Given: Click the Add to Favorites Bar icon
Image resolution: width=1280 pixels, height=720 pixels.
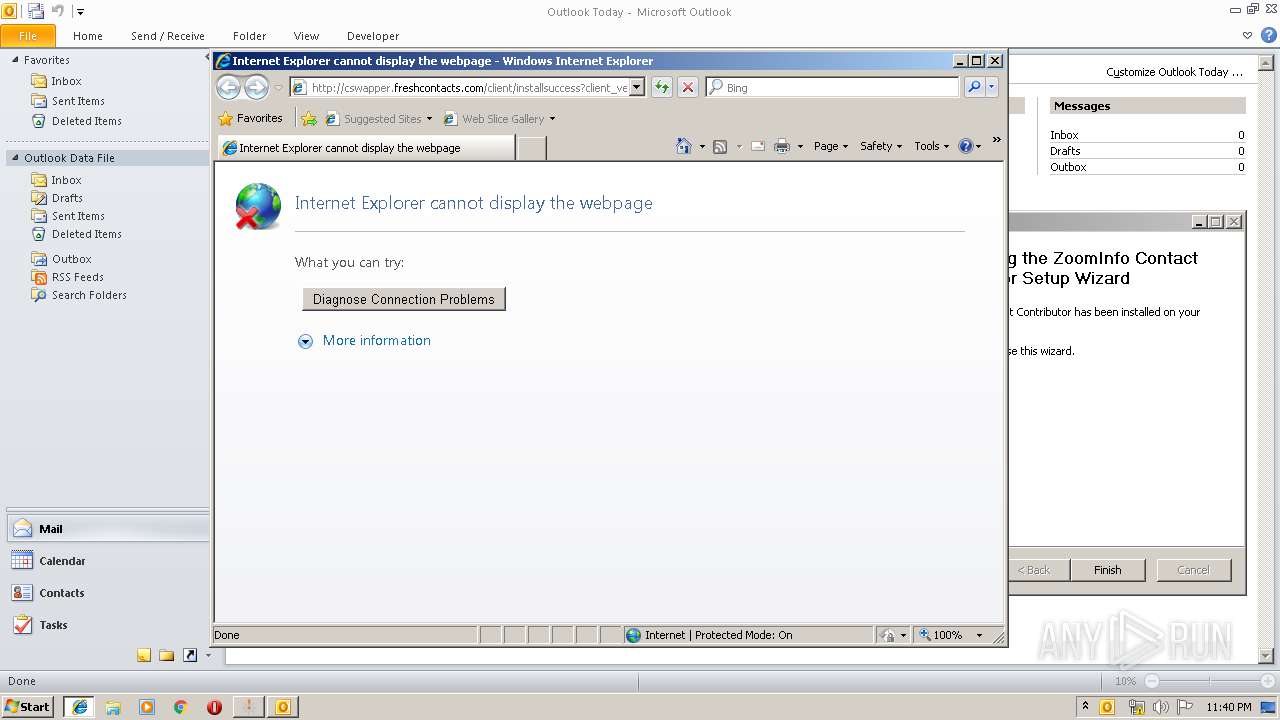Looking at the screenshot, I should (309, 119).
